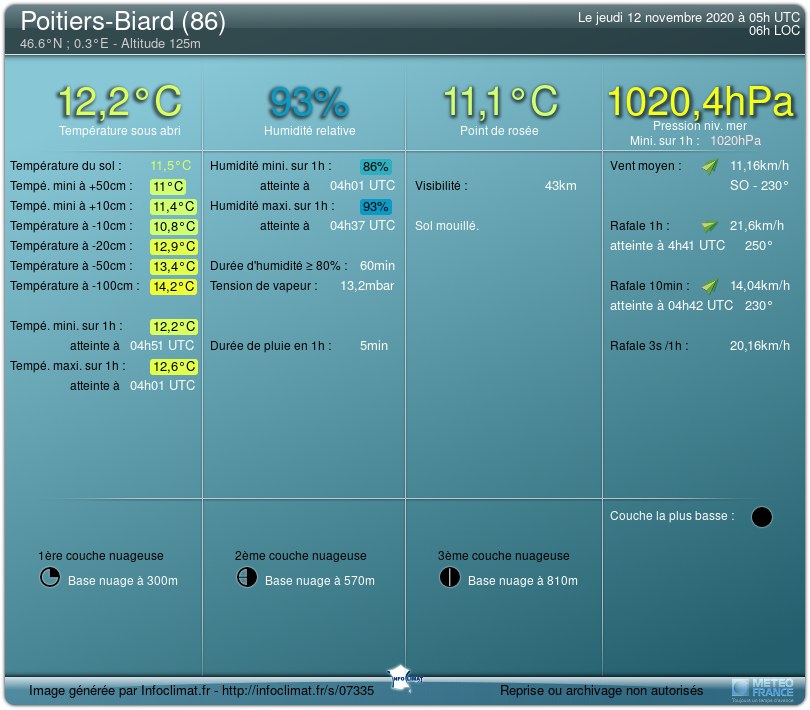Click the Température à -20cm value 12,9°C
This screenshot has height=710, width=810.
pyautogui.click(x=174, y=246)
